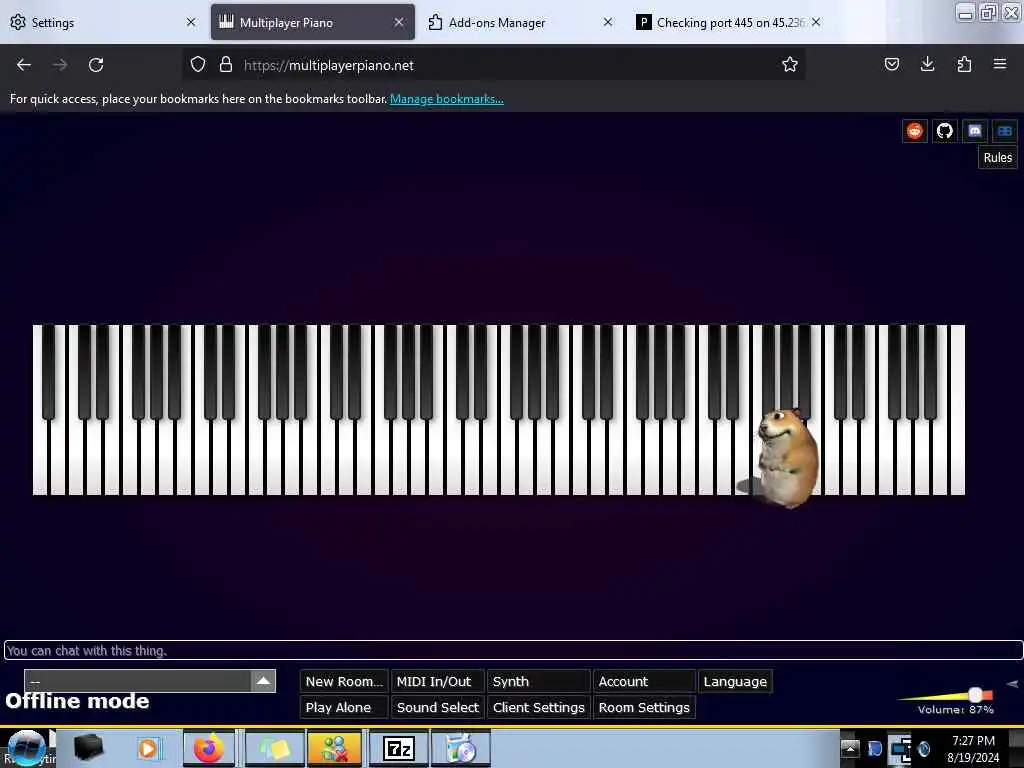Viewport: 1024px width, 768px height.
Task: Open the Discord icon link
Action: (x=974, y=131)
